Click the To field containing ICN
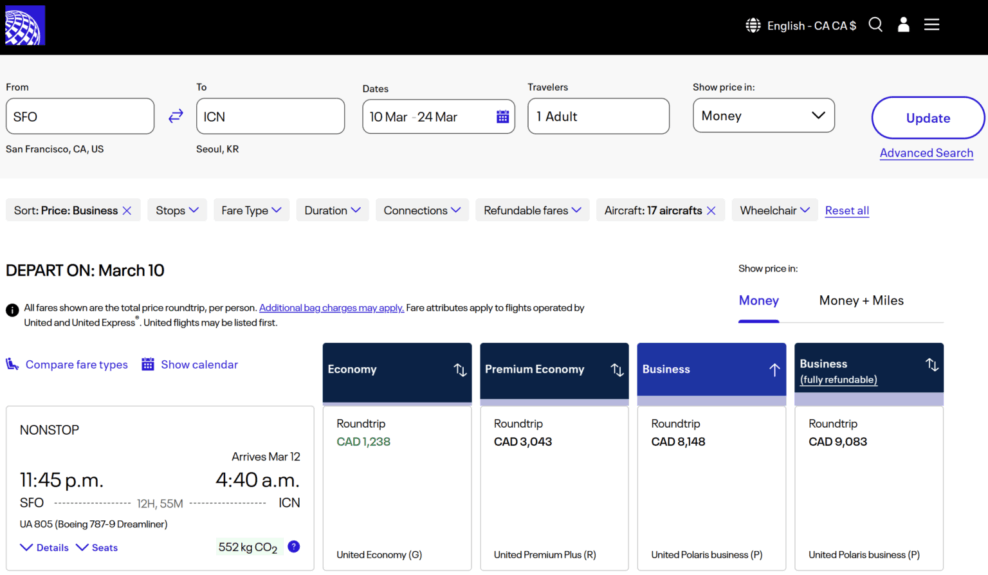The height and width of the screenshot is (575, 988). (270, 116)
